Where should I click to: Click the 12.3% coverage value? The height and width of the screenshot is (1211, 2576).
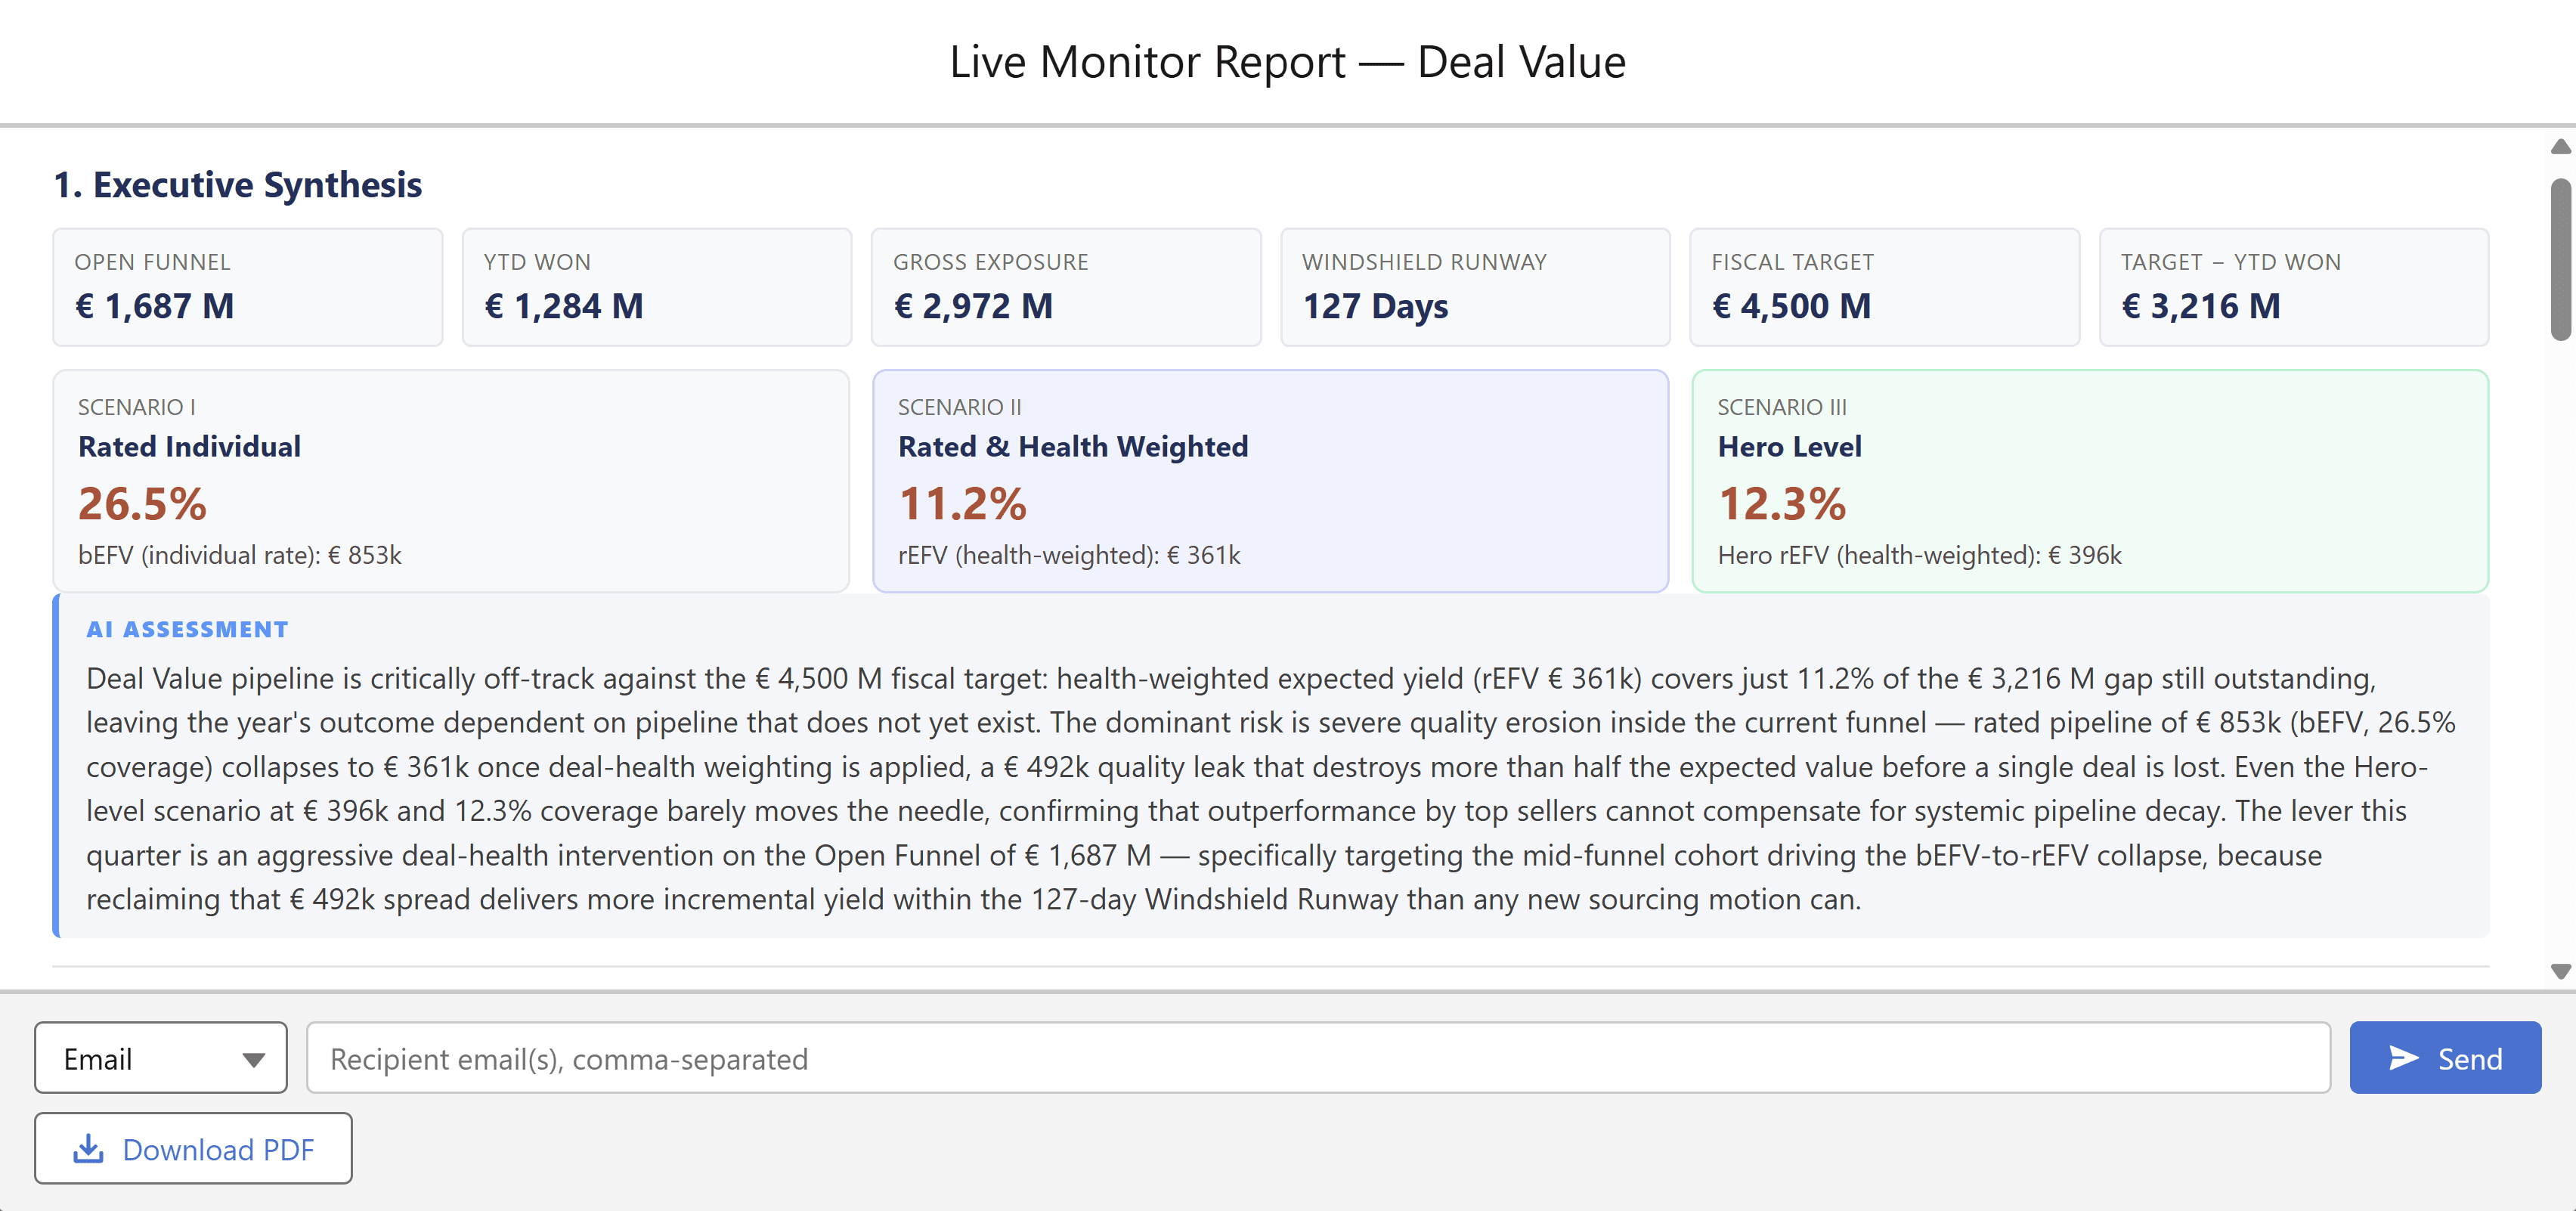coord(1782,503)
